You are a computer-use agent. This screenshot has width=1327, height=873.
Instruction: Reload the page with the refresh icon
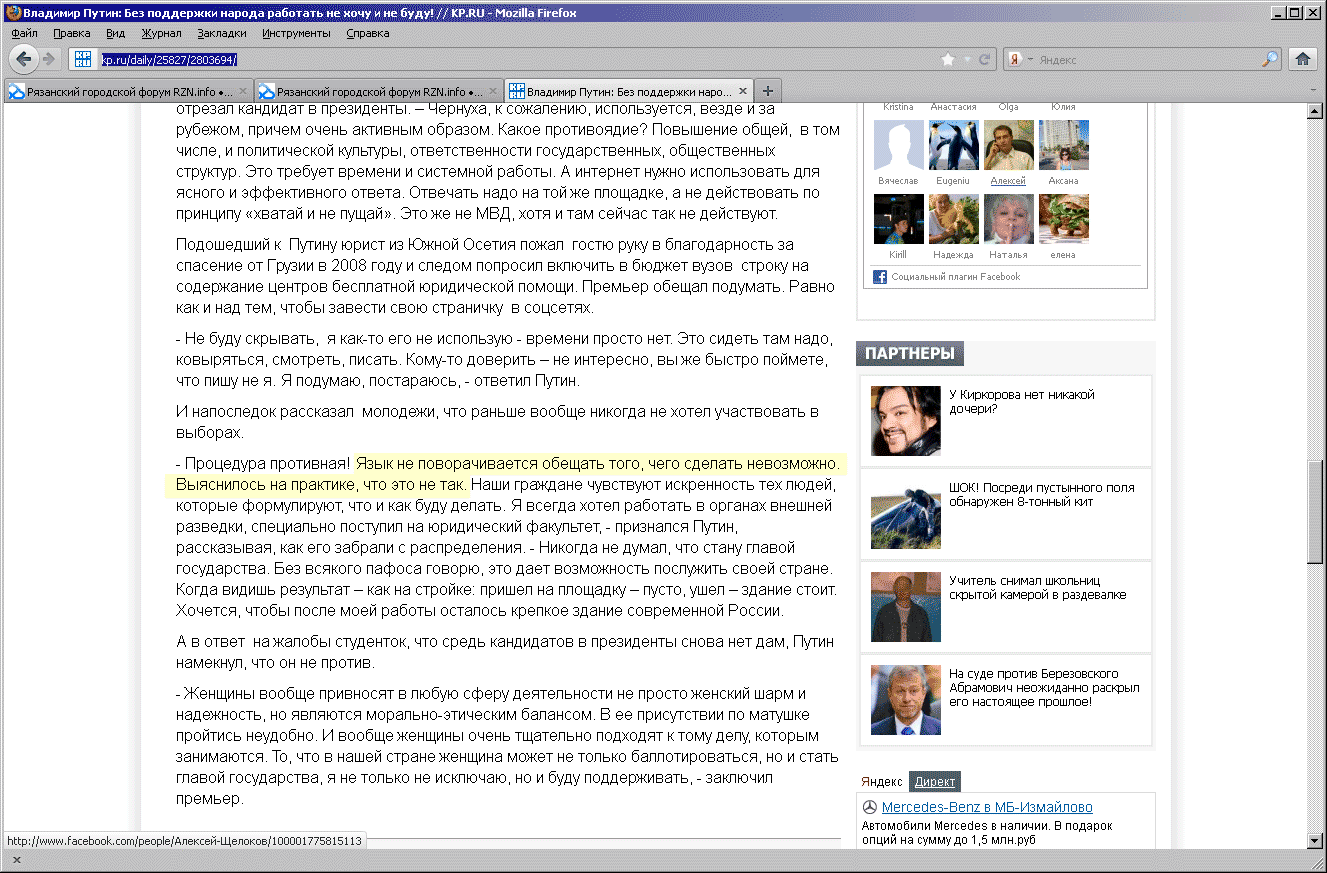[x=985, y=59]
